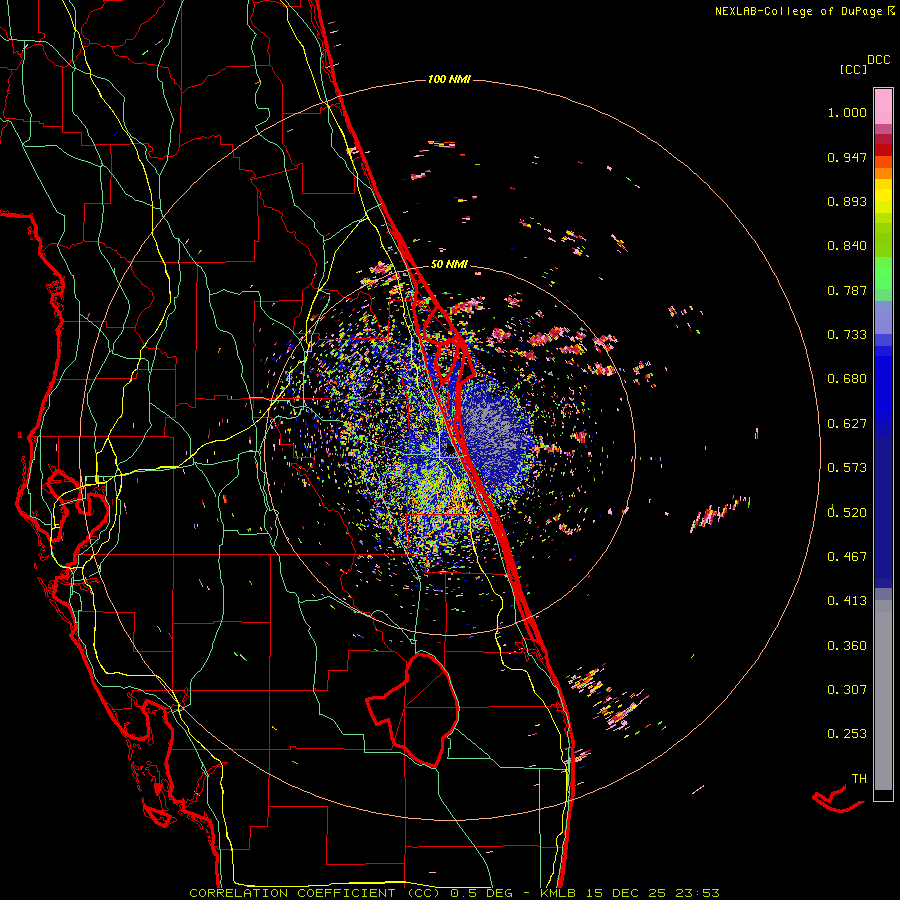Click the [CC] units label
The height and width of the screenshot is (900, 900).
853,69
